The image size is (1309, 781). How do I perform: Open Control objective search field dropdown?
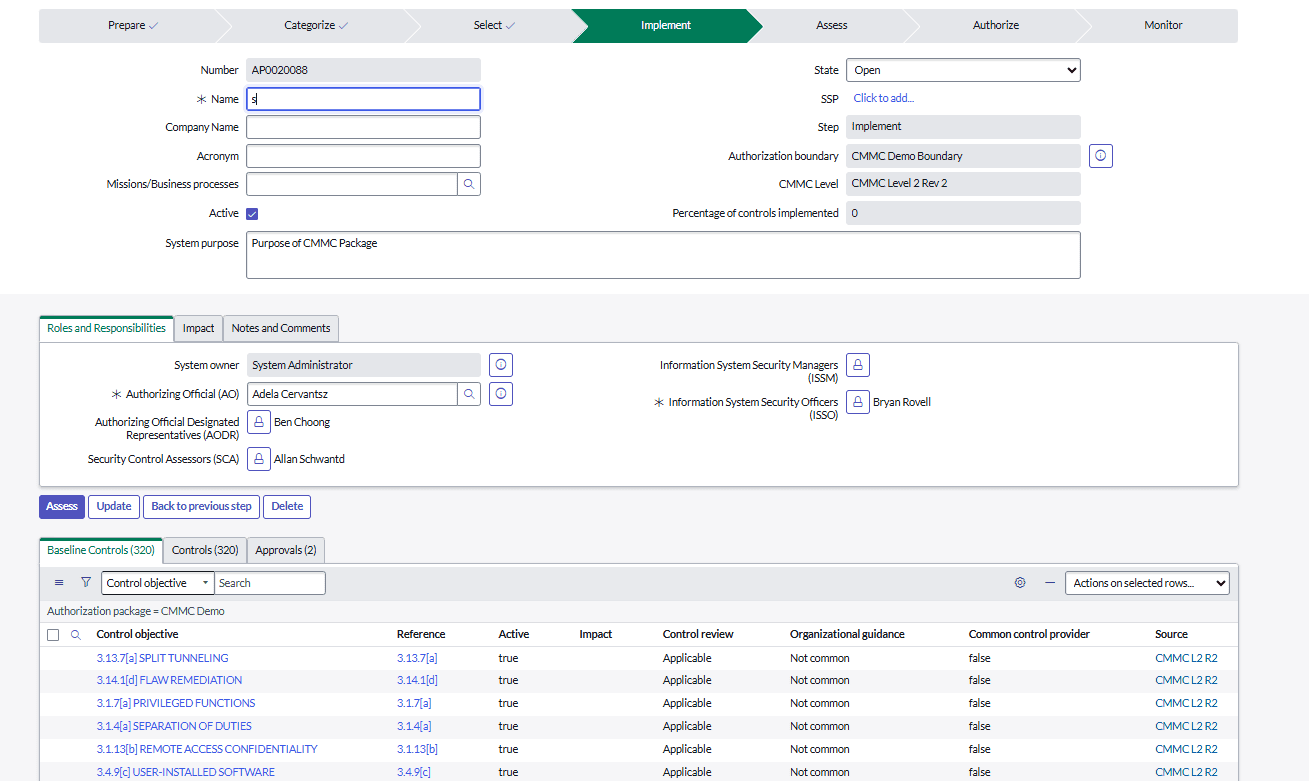tap(158, 583)
